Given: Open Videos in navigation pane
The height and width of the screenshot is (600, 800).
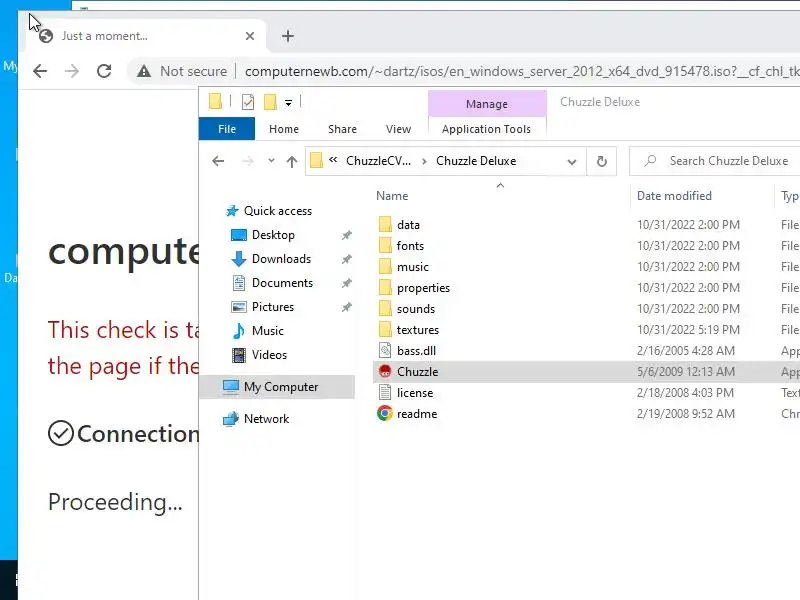Looking at the screenshot, I should (x=269, y=355).
